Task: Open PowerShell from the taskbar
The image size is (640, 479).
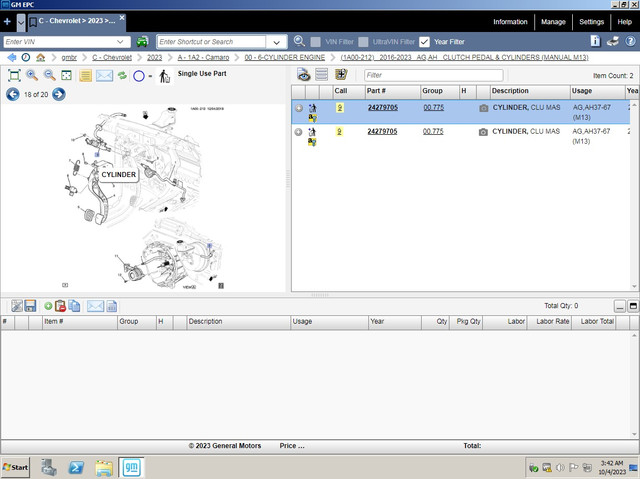Action: (x=76, y=467)
